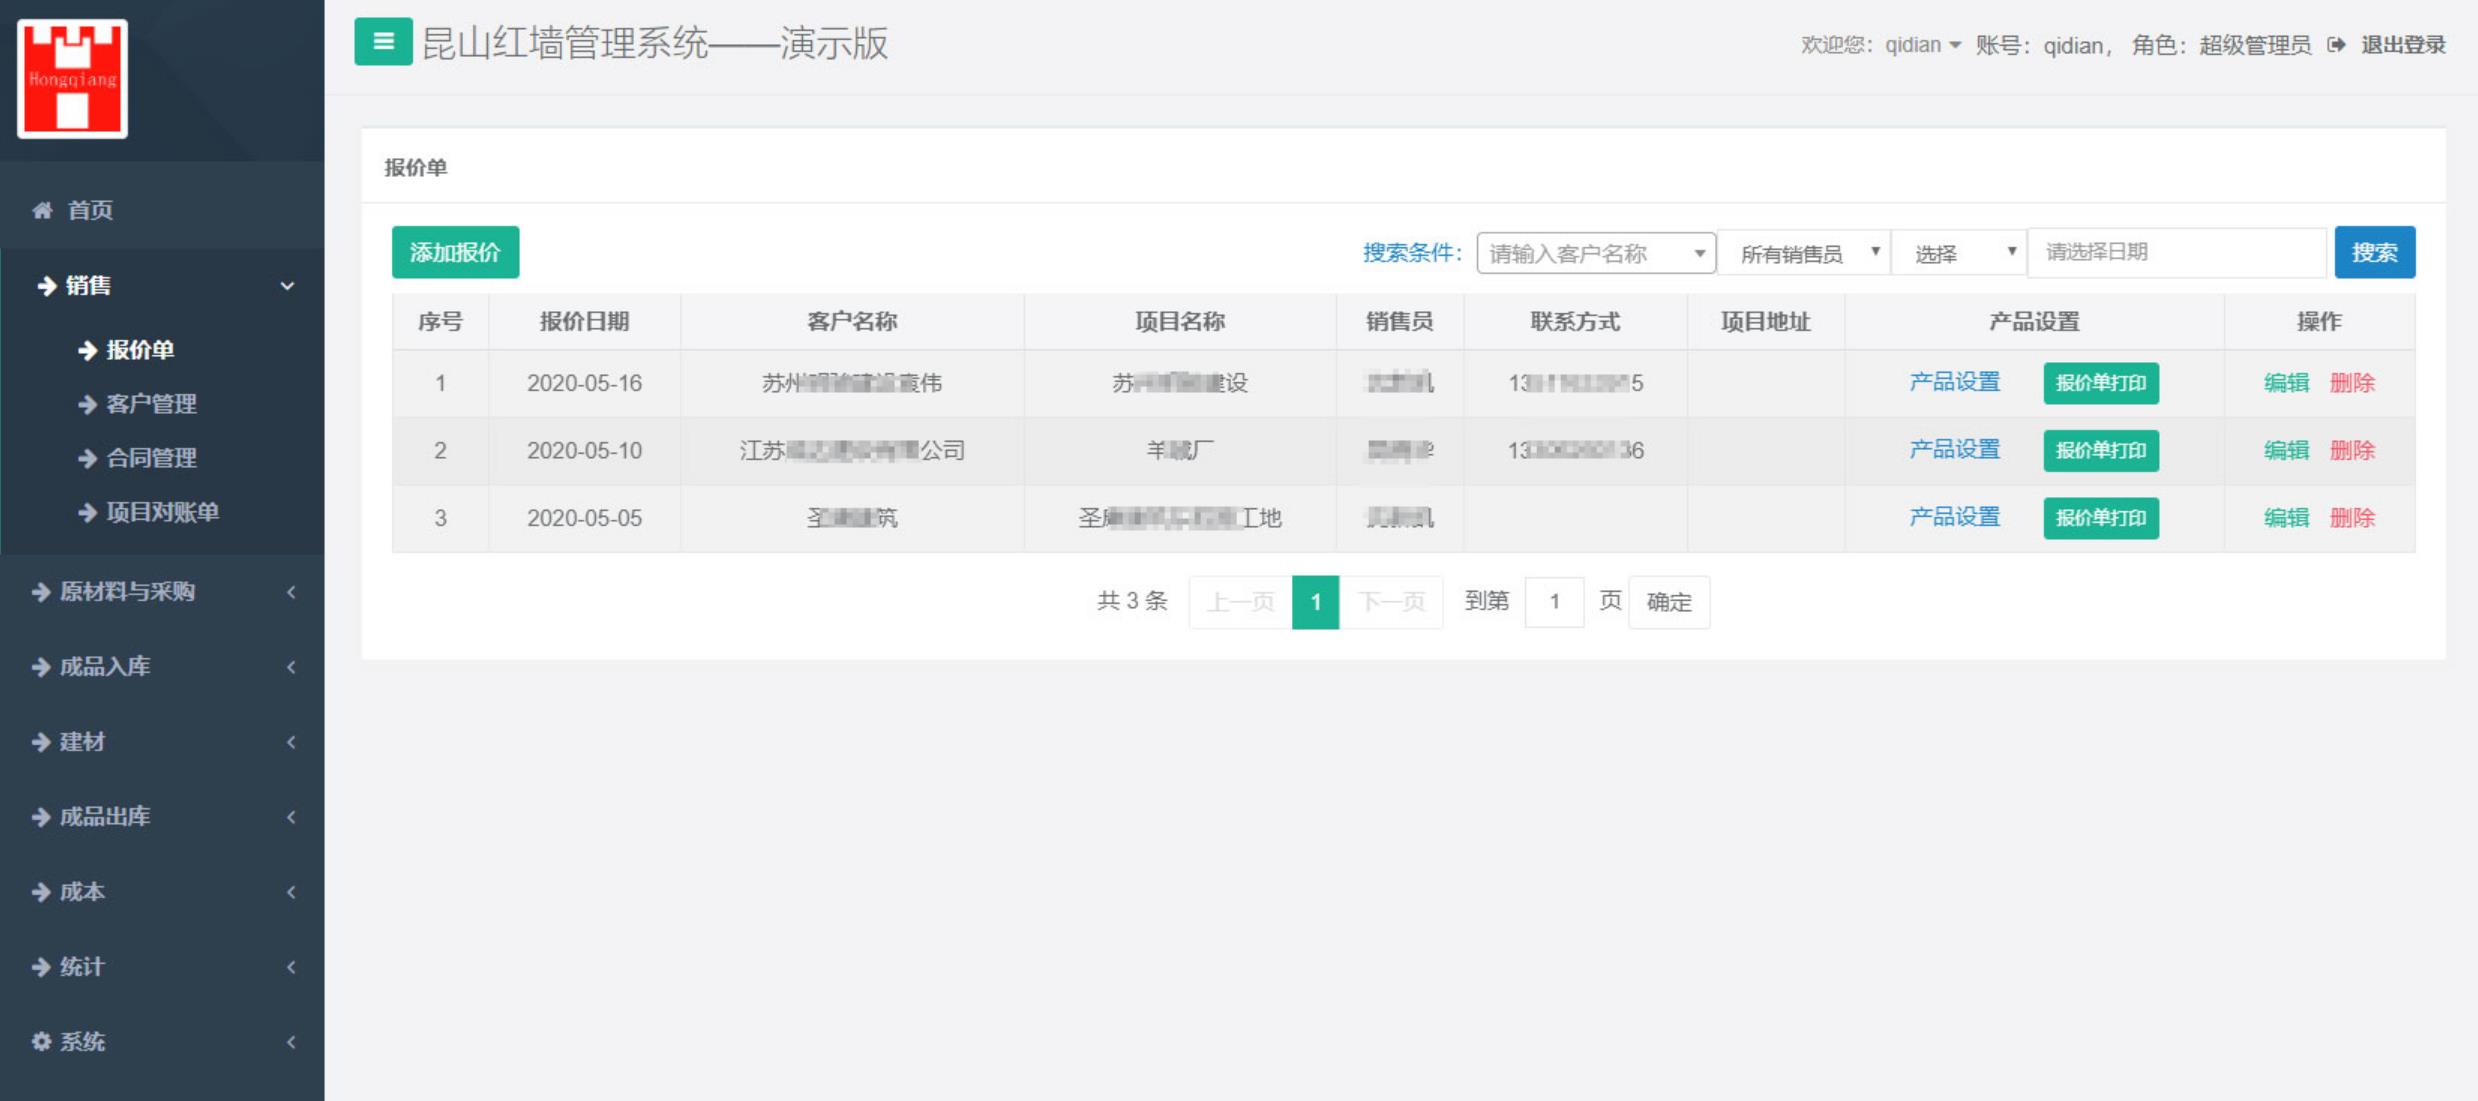Click 退出登录 link
The width and height of the screenshot is (2478, 1101).
click(x=2403, y=45)
